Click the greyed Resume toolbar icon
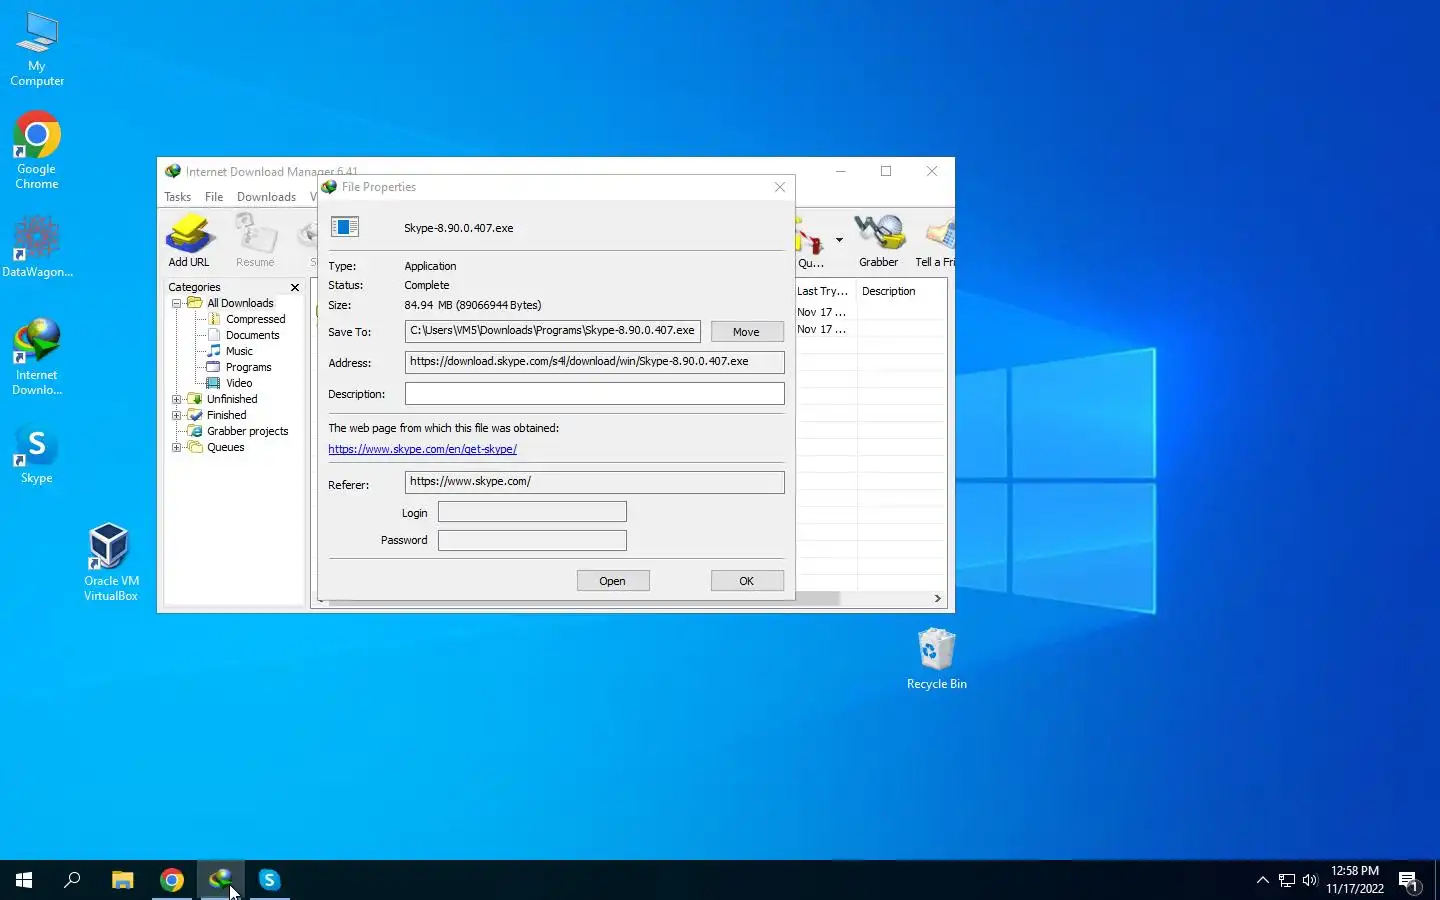 255,241
